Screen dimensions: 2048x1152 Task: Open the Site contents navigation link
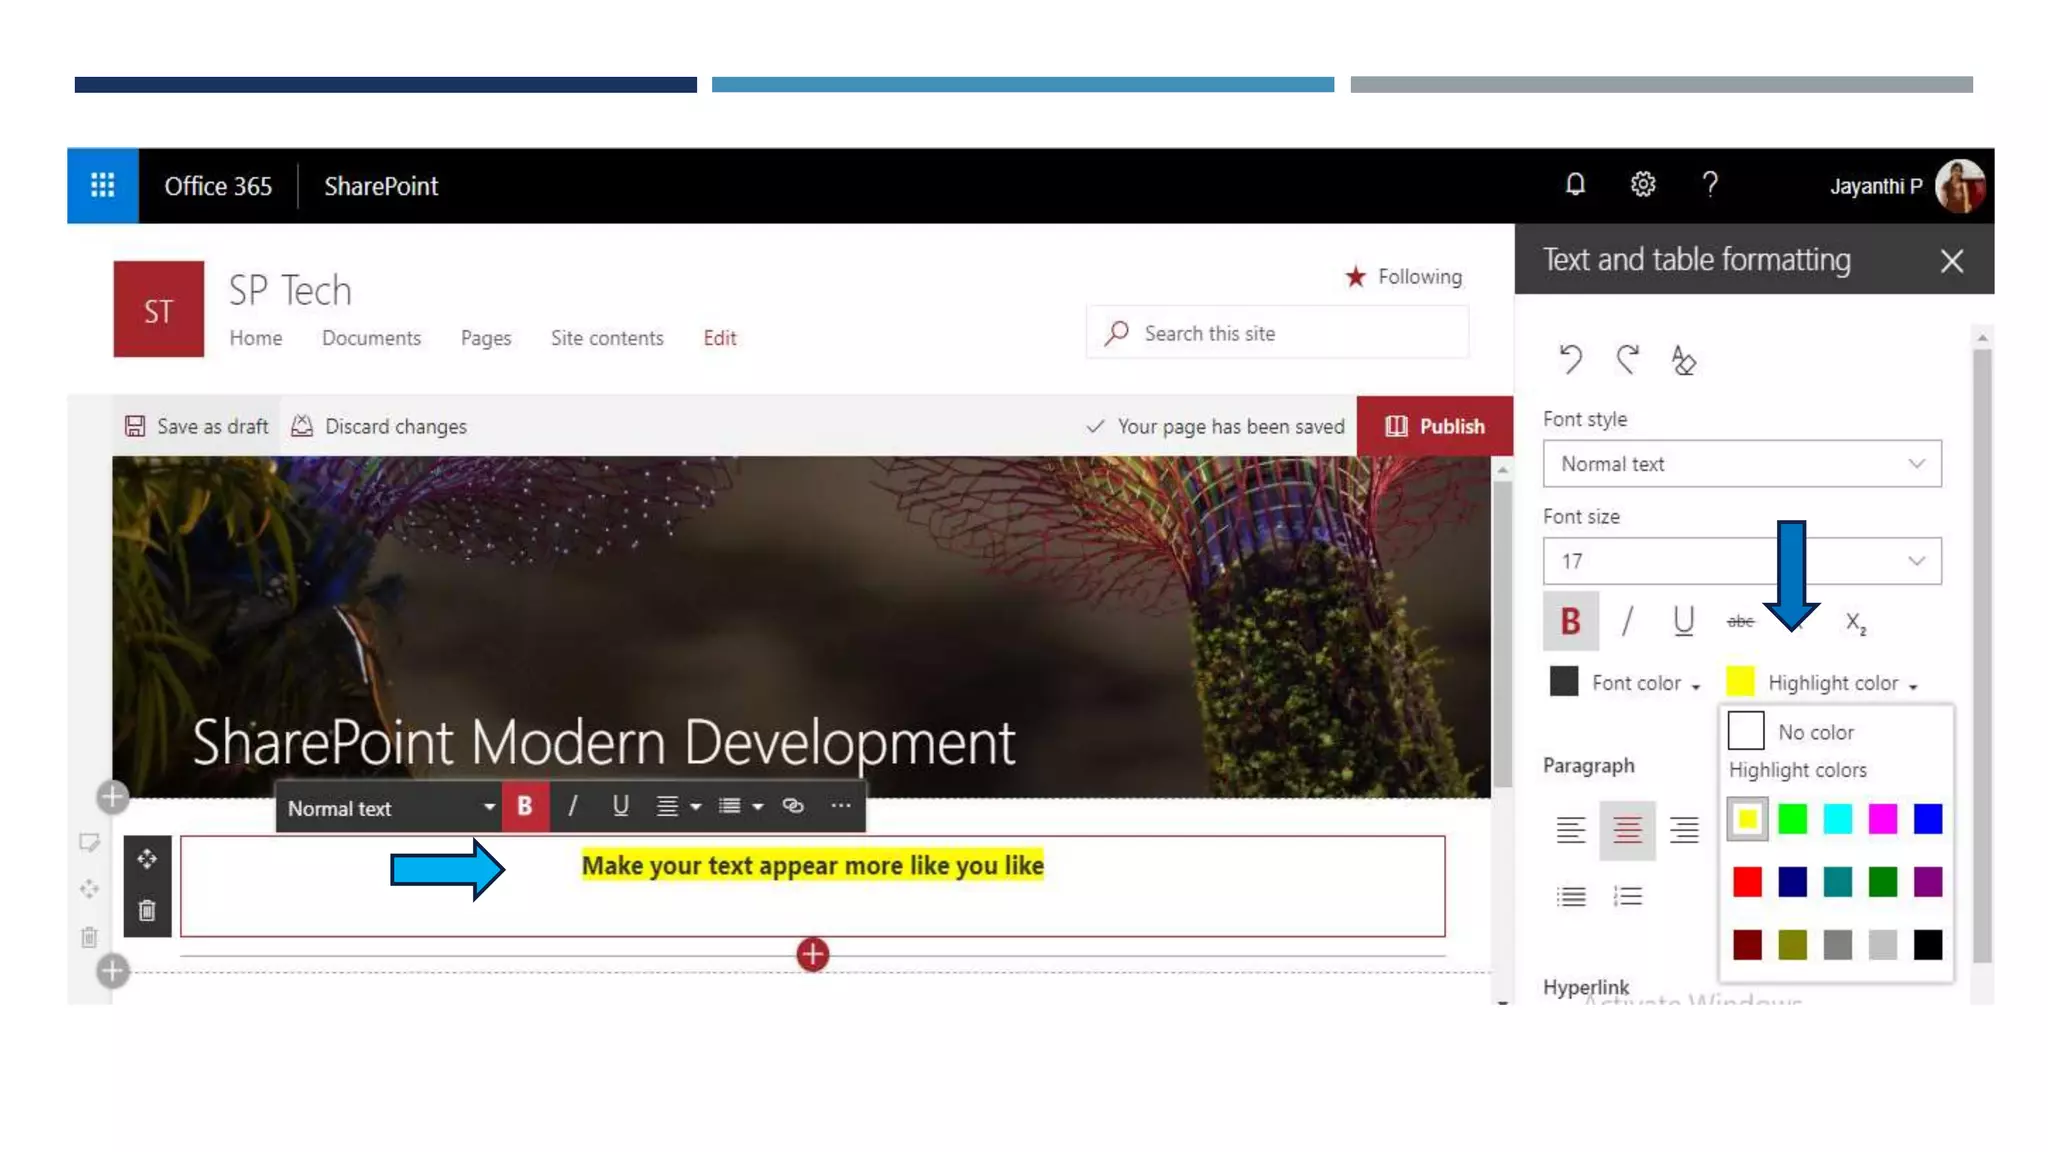[606, 338]
